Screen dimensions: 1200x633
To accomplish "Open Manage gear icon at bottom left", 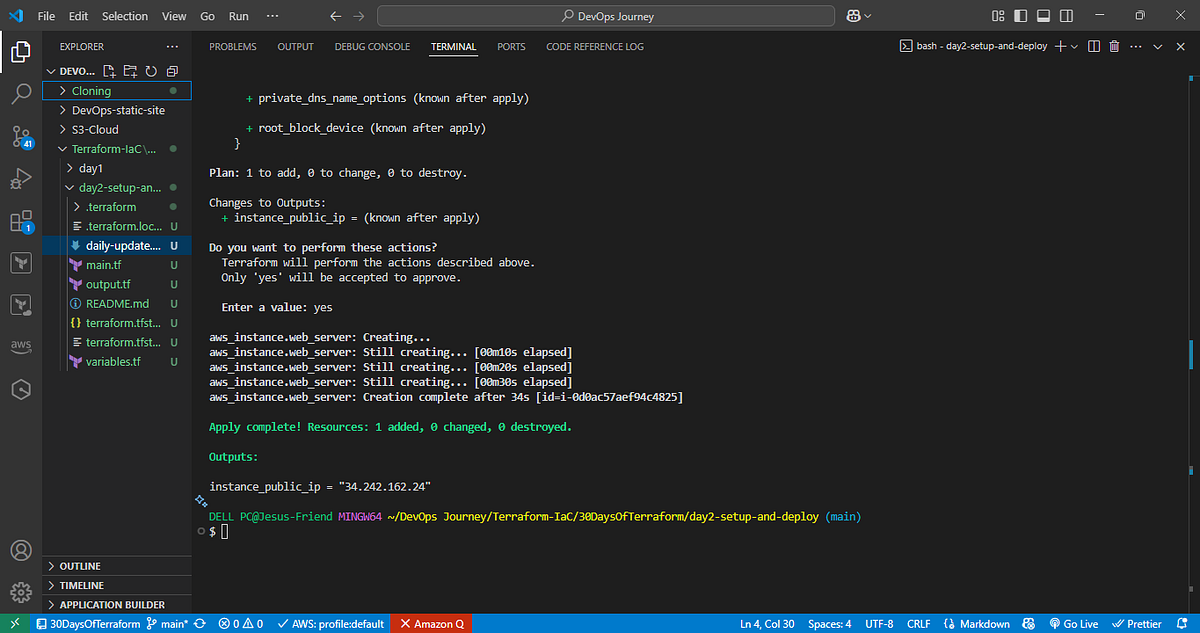I will click(21, 592).
